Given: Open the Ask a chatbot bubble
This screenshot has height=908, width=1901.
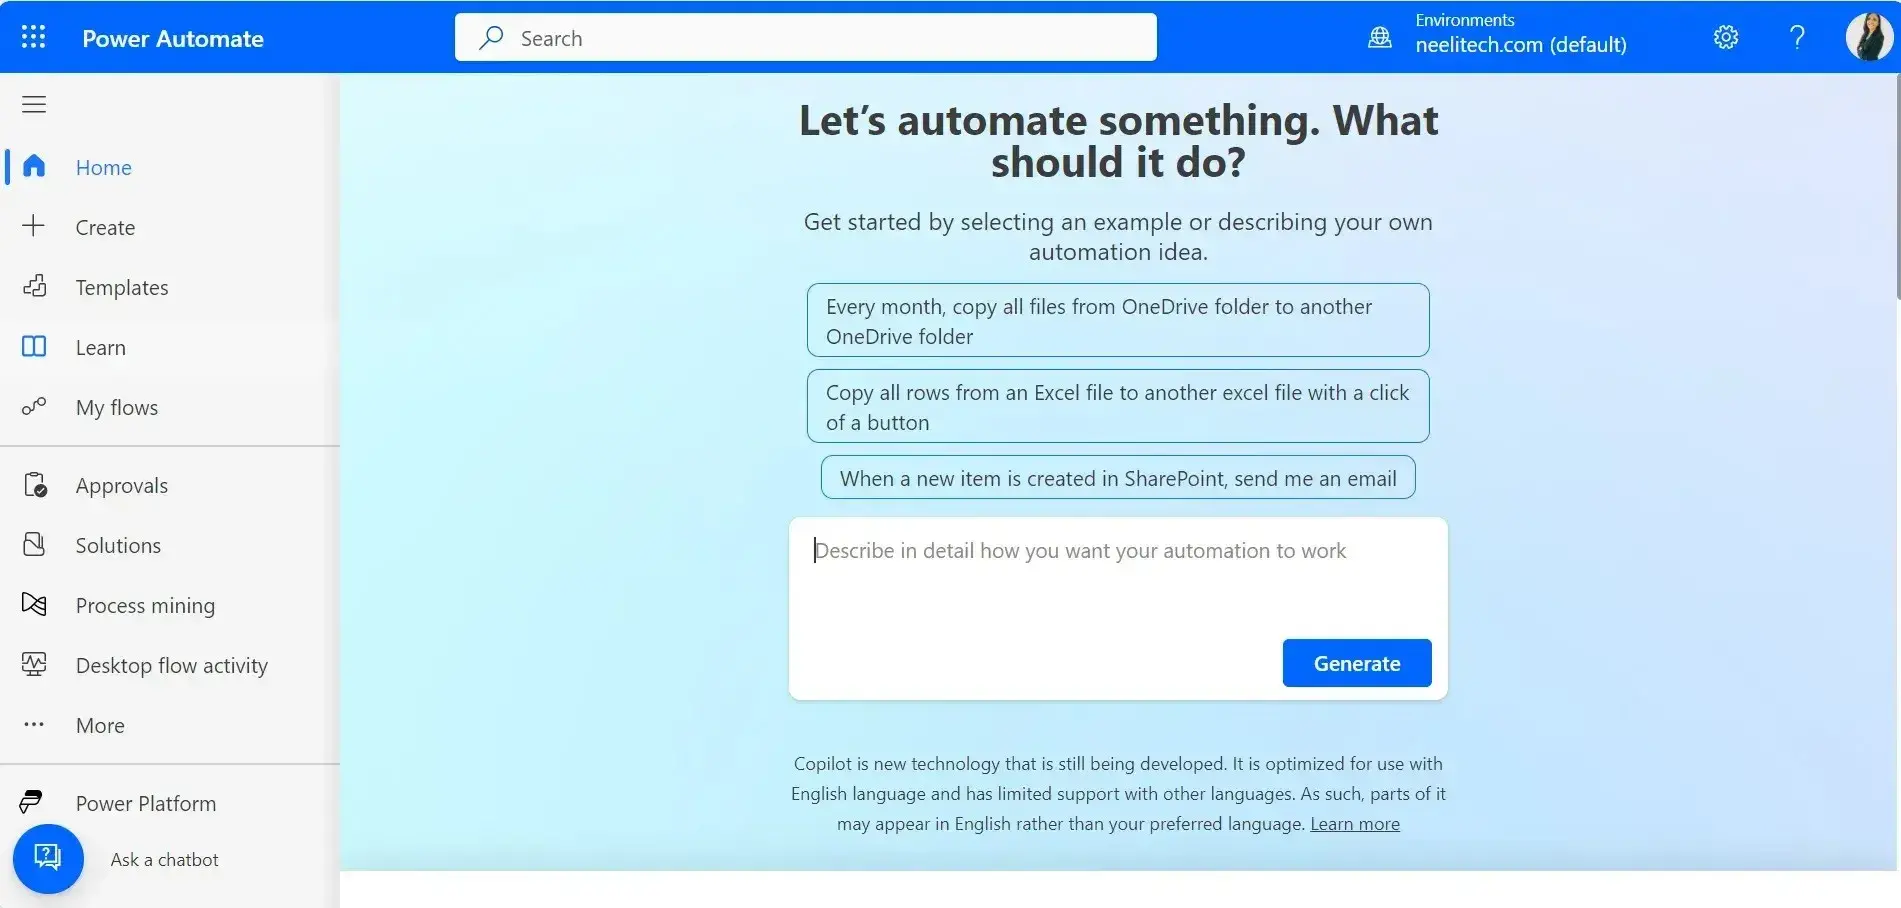Looking at the screenshot, I should tap(48, 858).
